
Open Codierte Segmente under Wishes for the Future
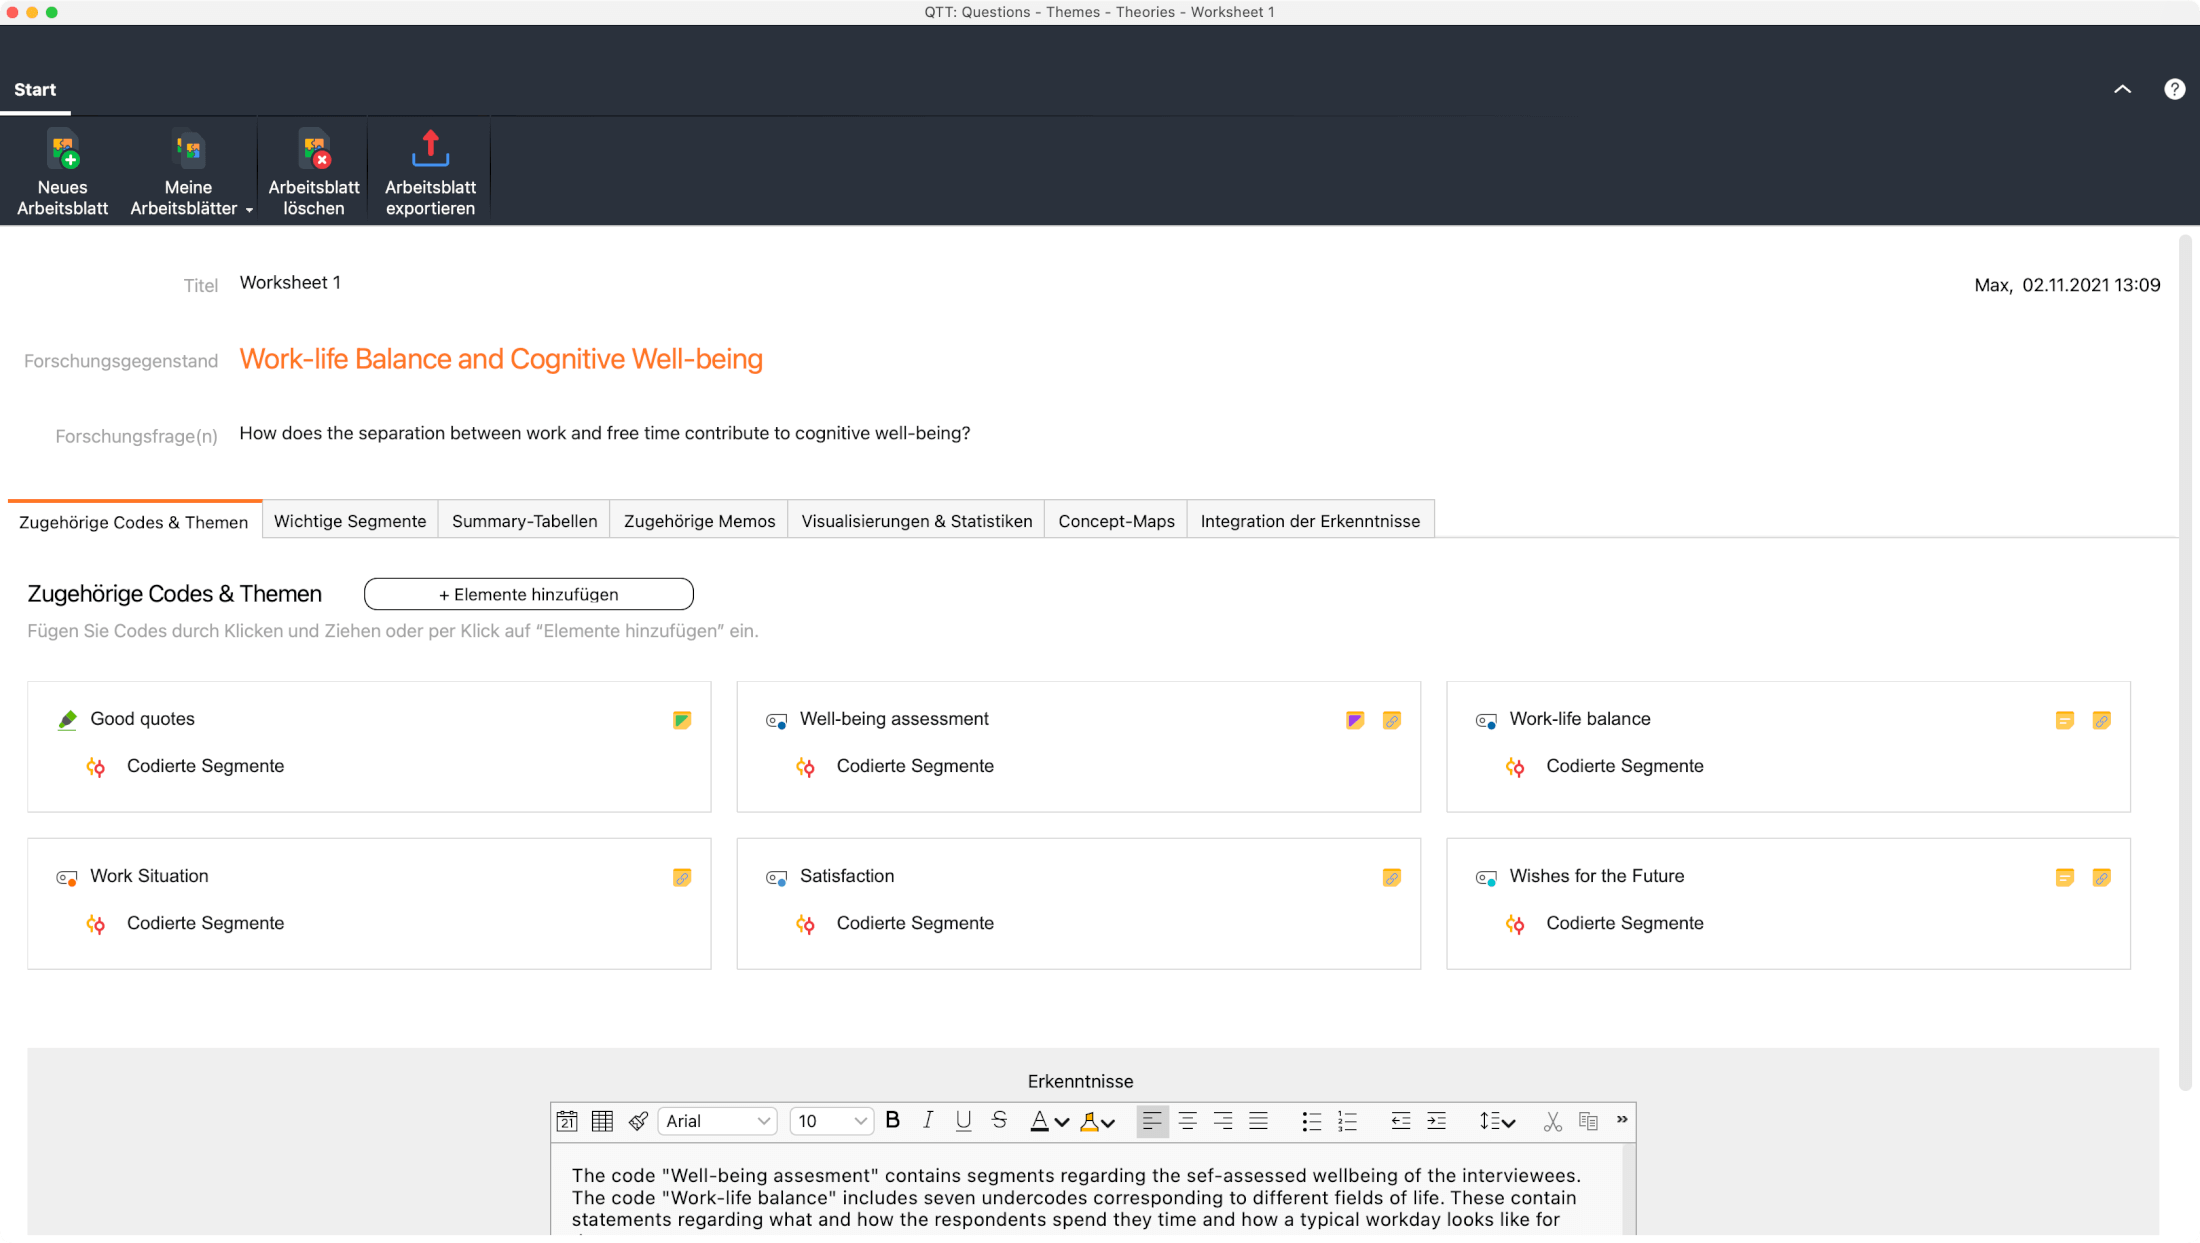[1625, 923]
